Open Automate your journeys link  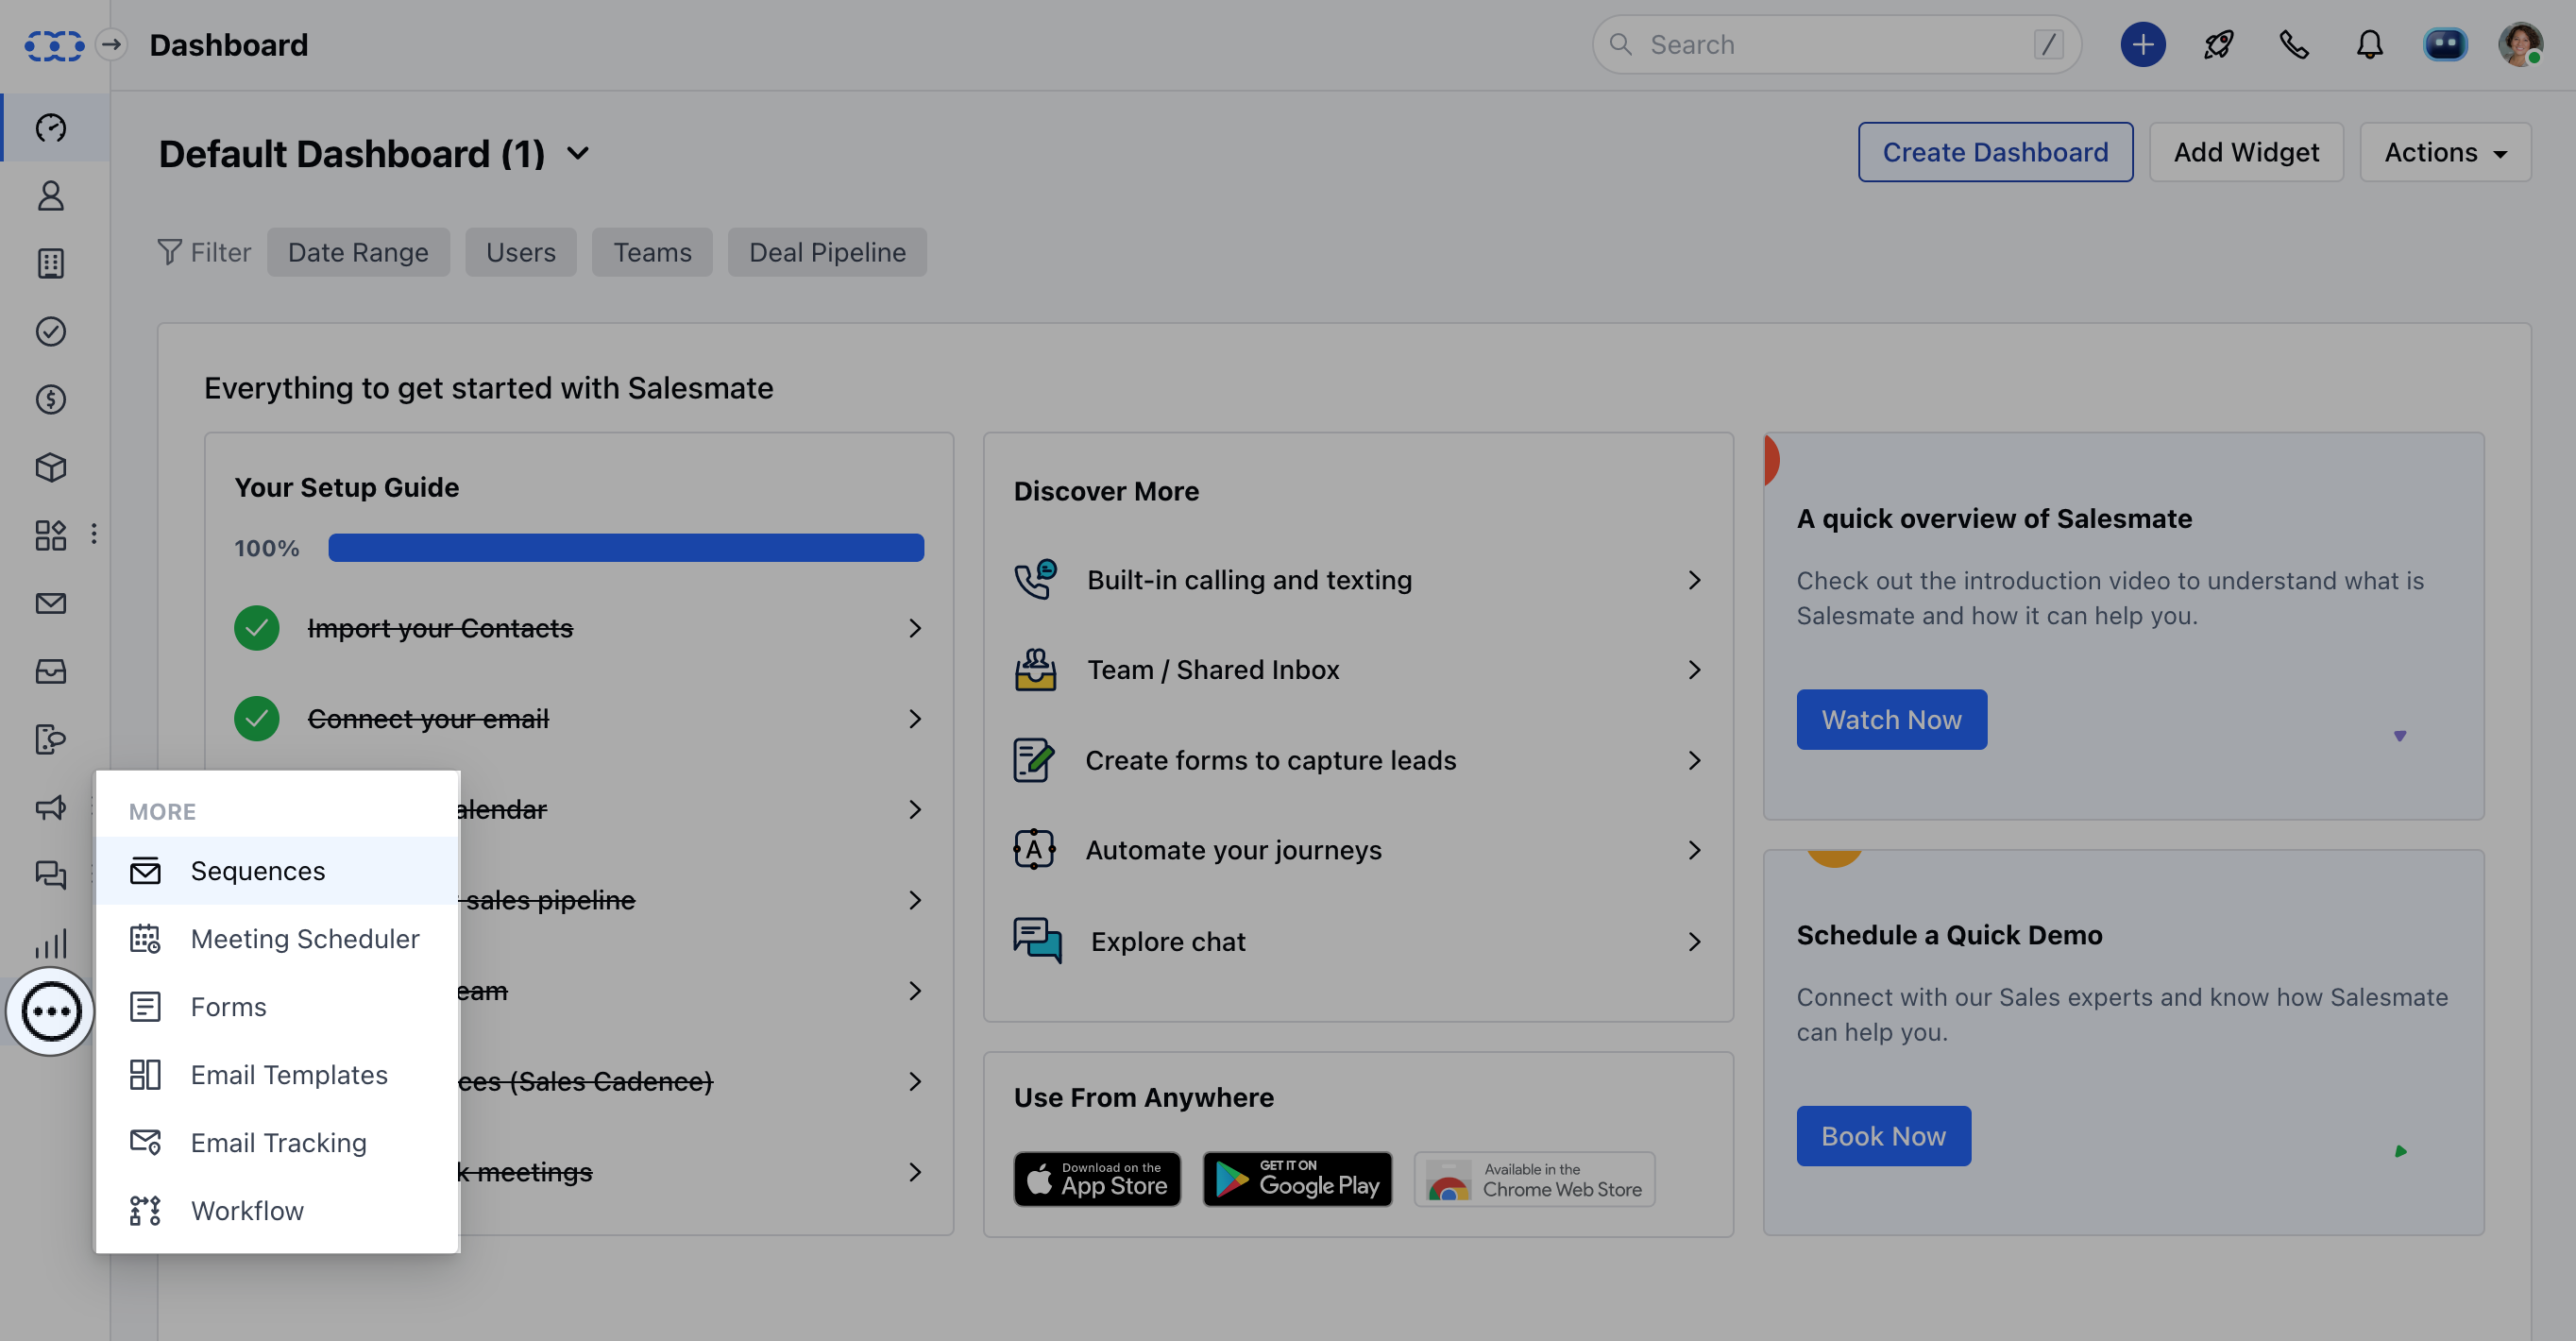(1233, 850)
